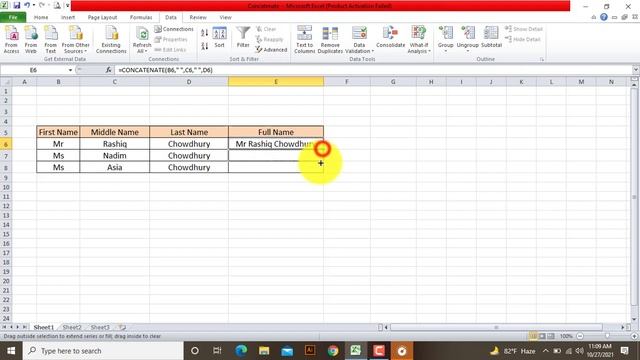The width and height of the screenshot is (640, 360).
Task: Open Google Chrome from taskbar
Action: point(333,351)
